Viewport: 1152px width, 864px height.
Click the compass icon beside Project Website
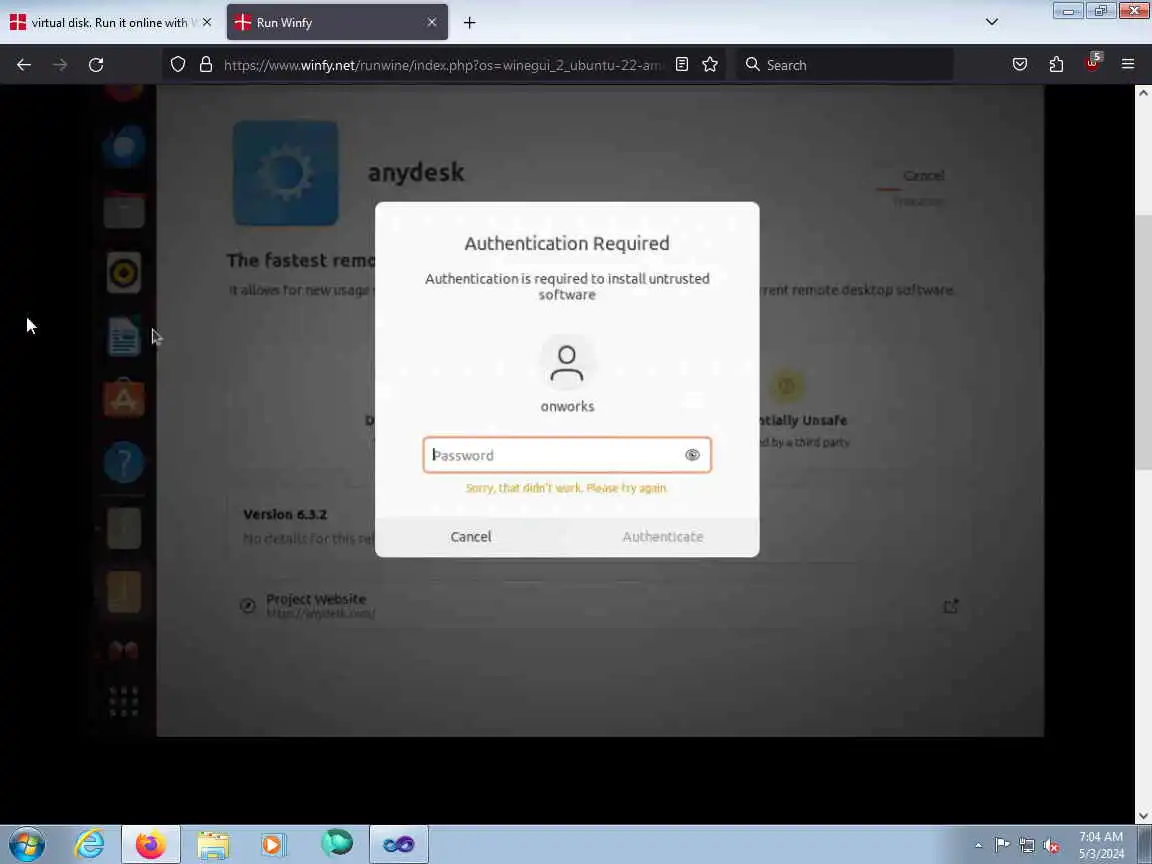coord(248,605)
